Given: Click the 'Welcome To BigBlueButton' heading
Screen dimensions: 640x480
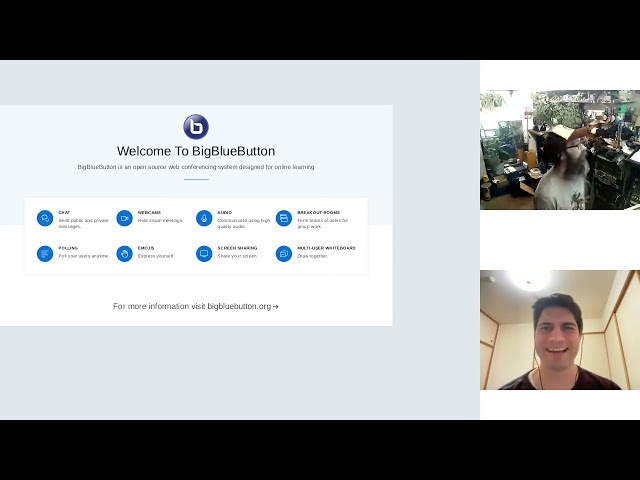Looking at the screenshot, I should (196, 151).
